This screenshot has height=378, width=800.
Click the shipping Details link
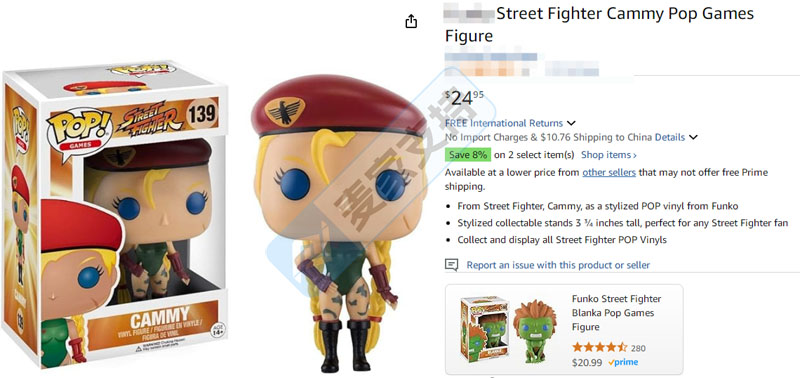[670, 137]
